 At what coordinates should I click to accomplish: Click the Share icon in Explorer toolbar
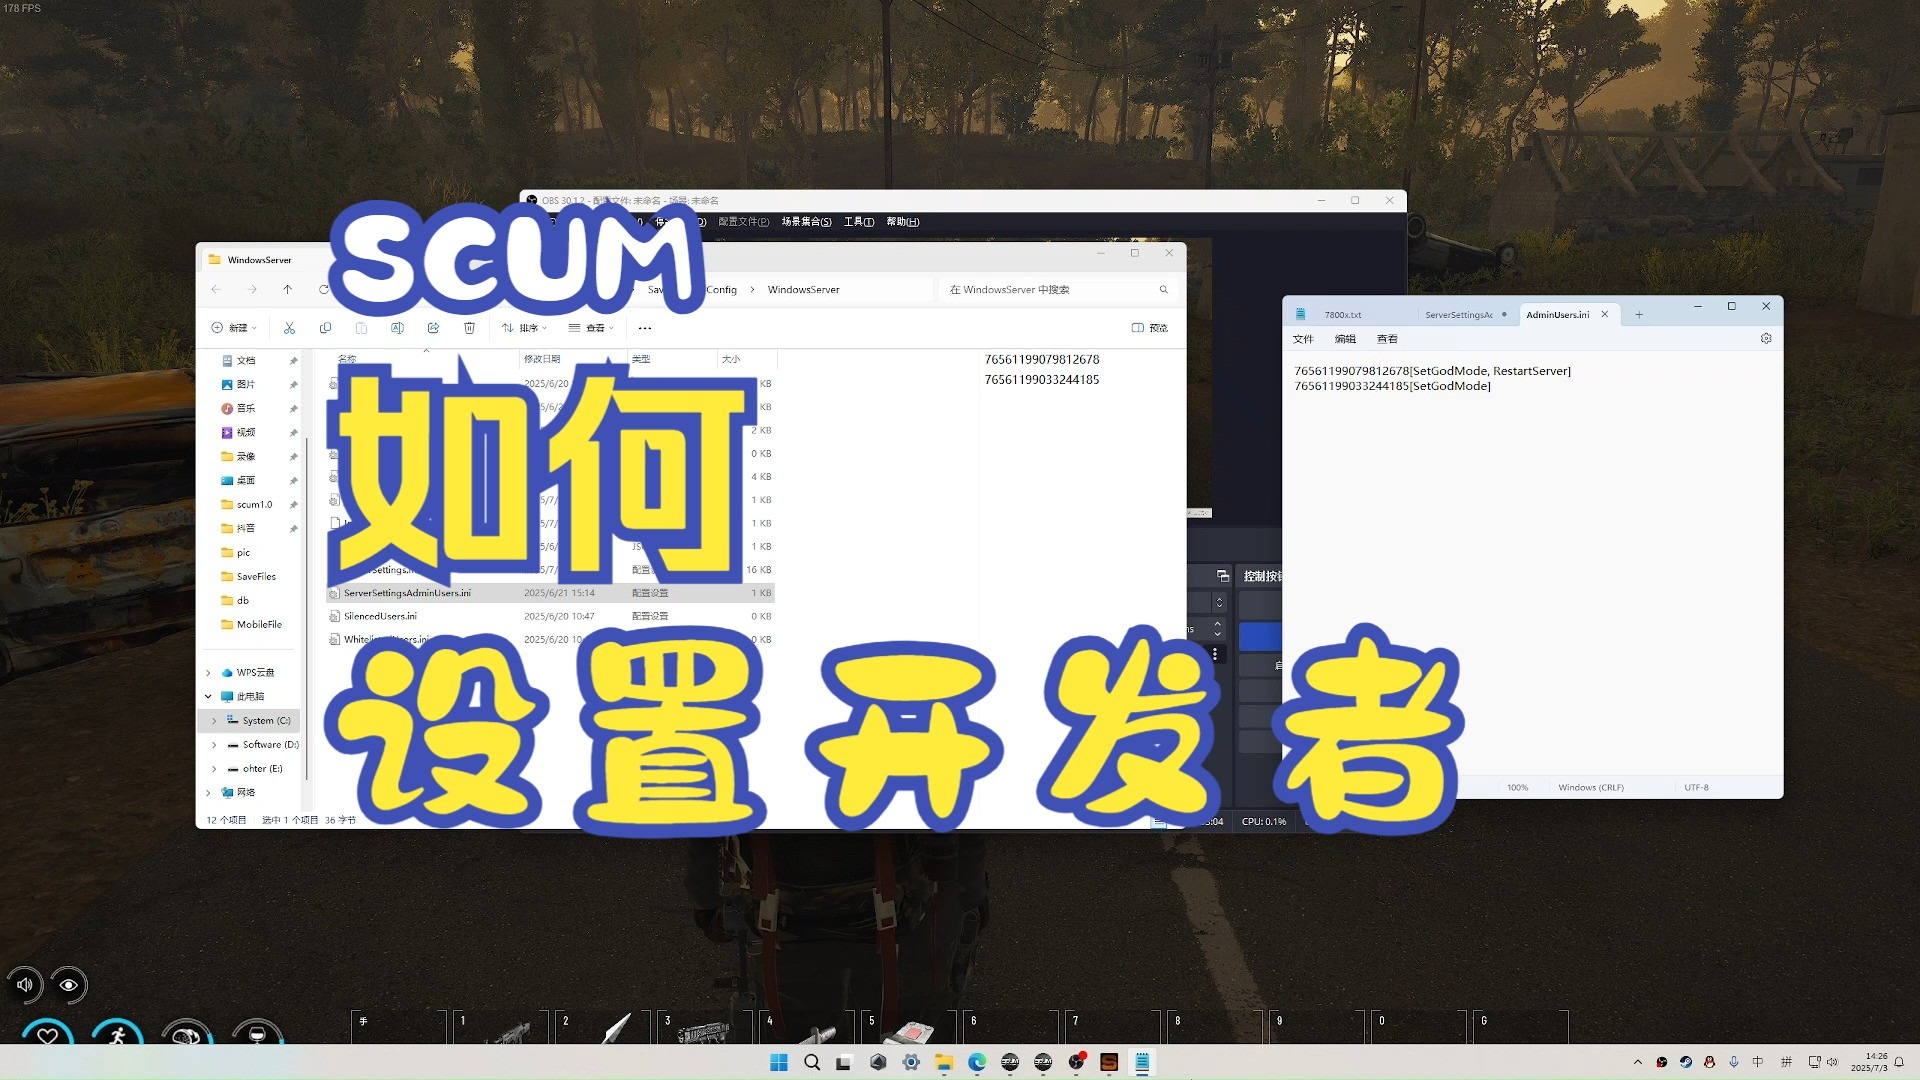coord(433,327)
